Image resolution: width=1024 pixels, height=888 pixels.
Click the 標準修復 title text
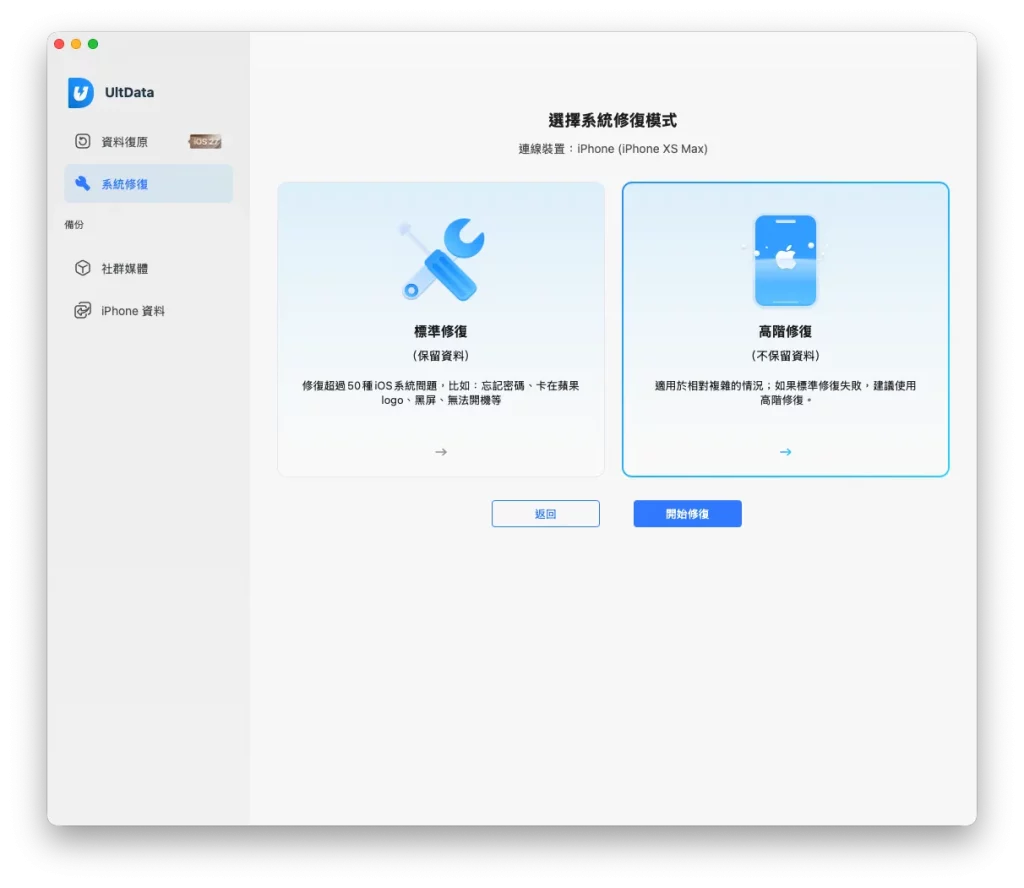(x=441, y=332)
